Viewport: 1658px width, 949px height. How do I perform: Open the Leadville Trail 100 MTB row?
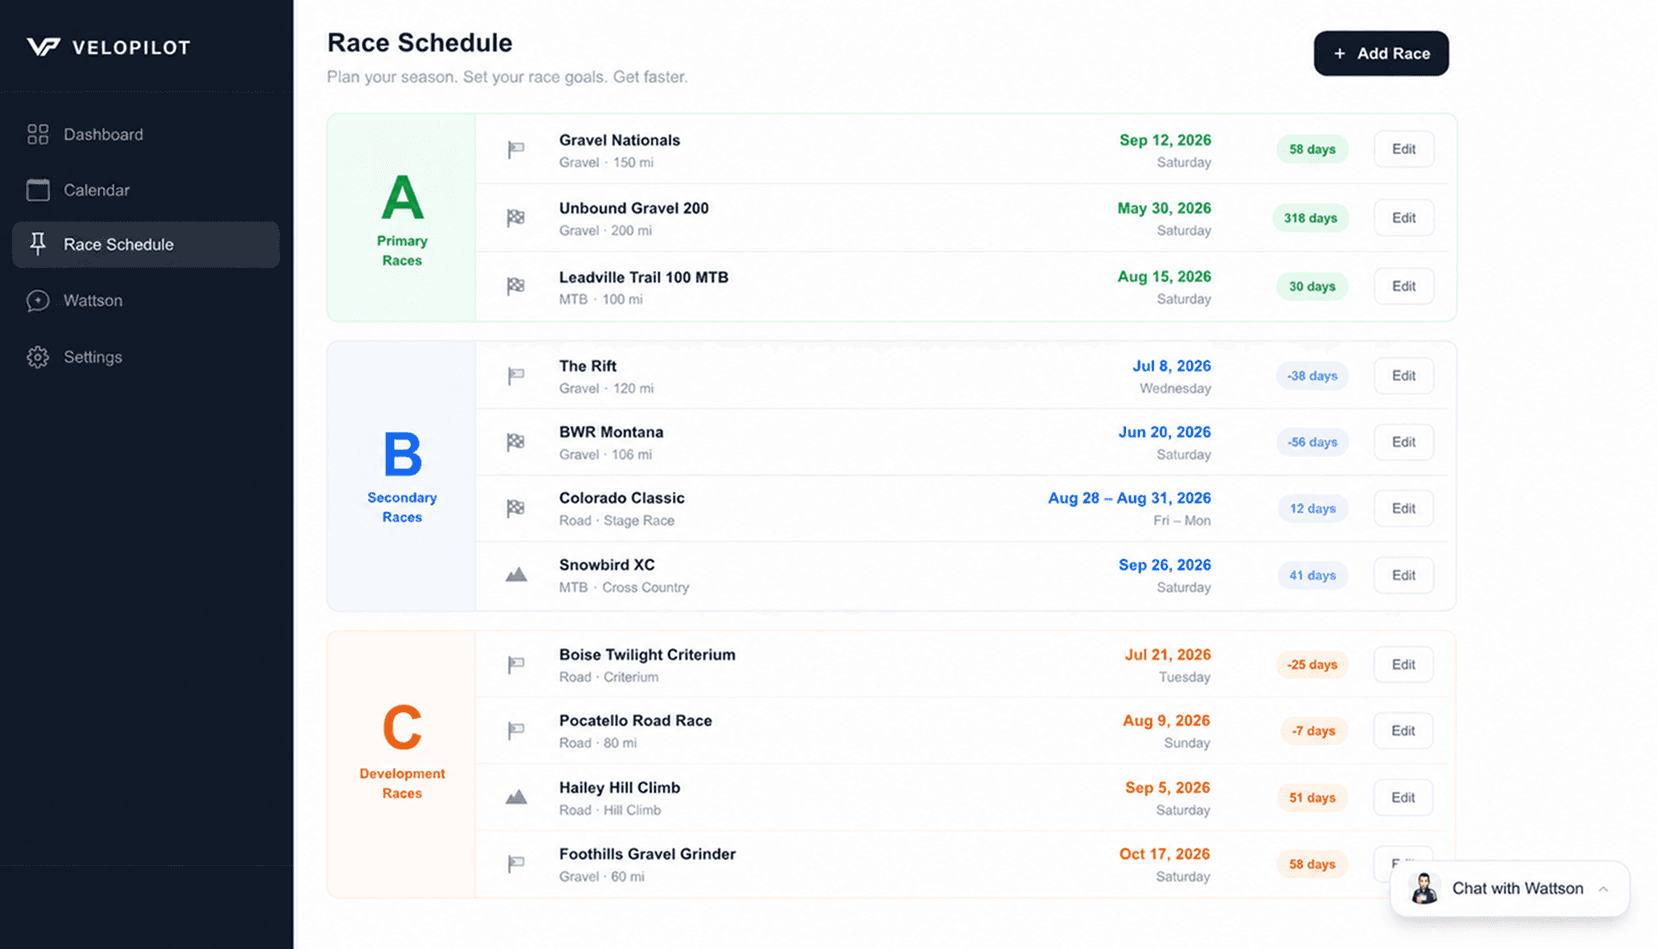pyautogui.click(x=962, y=287)
